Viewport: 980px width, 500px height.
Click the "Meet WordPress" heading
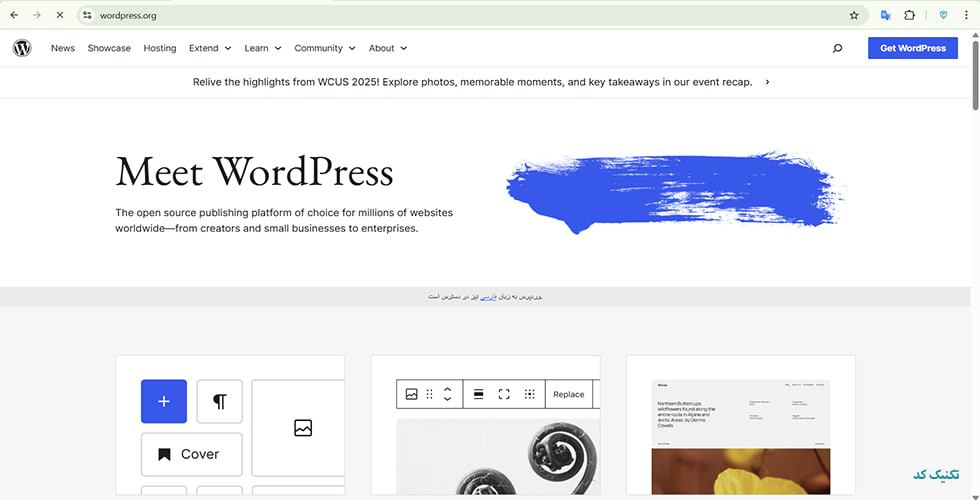point(254,171)
